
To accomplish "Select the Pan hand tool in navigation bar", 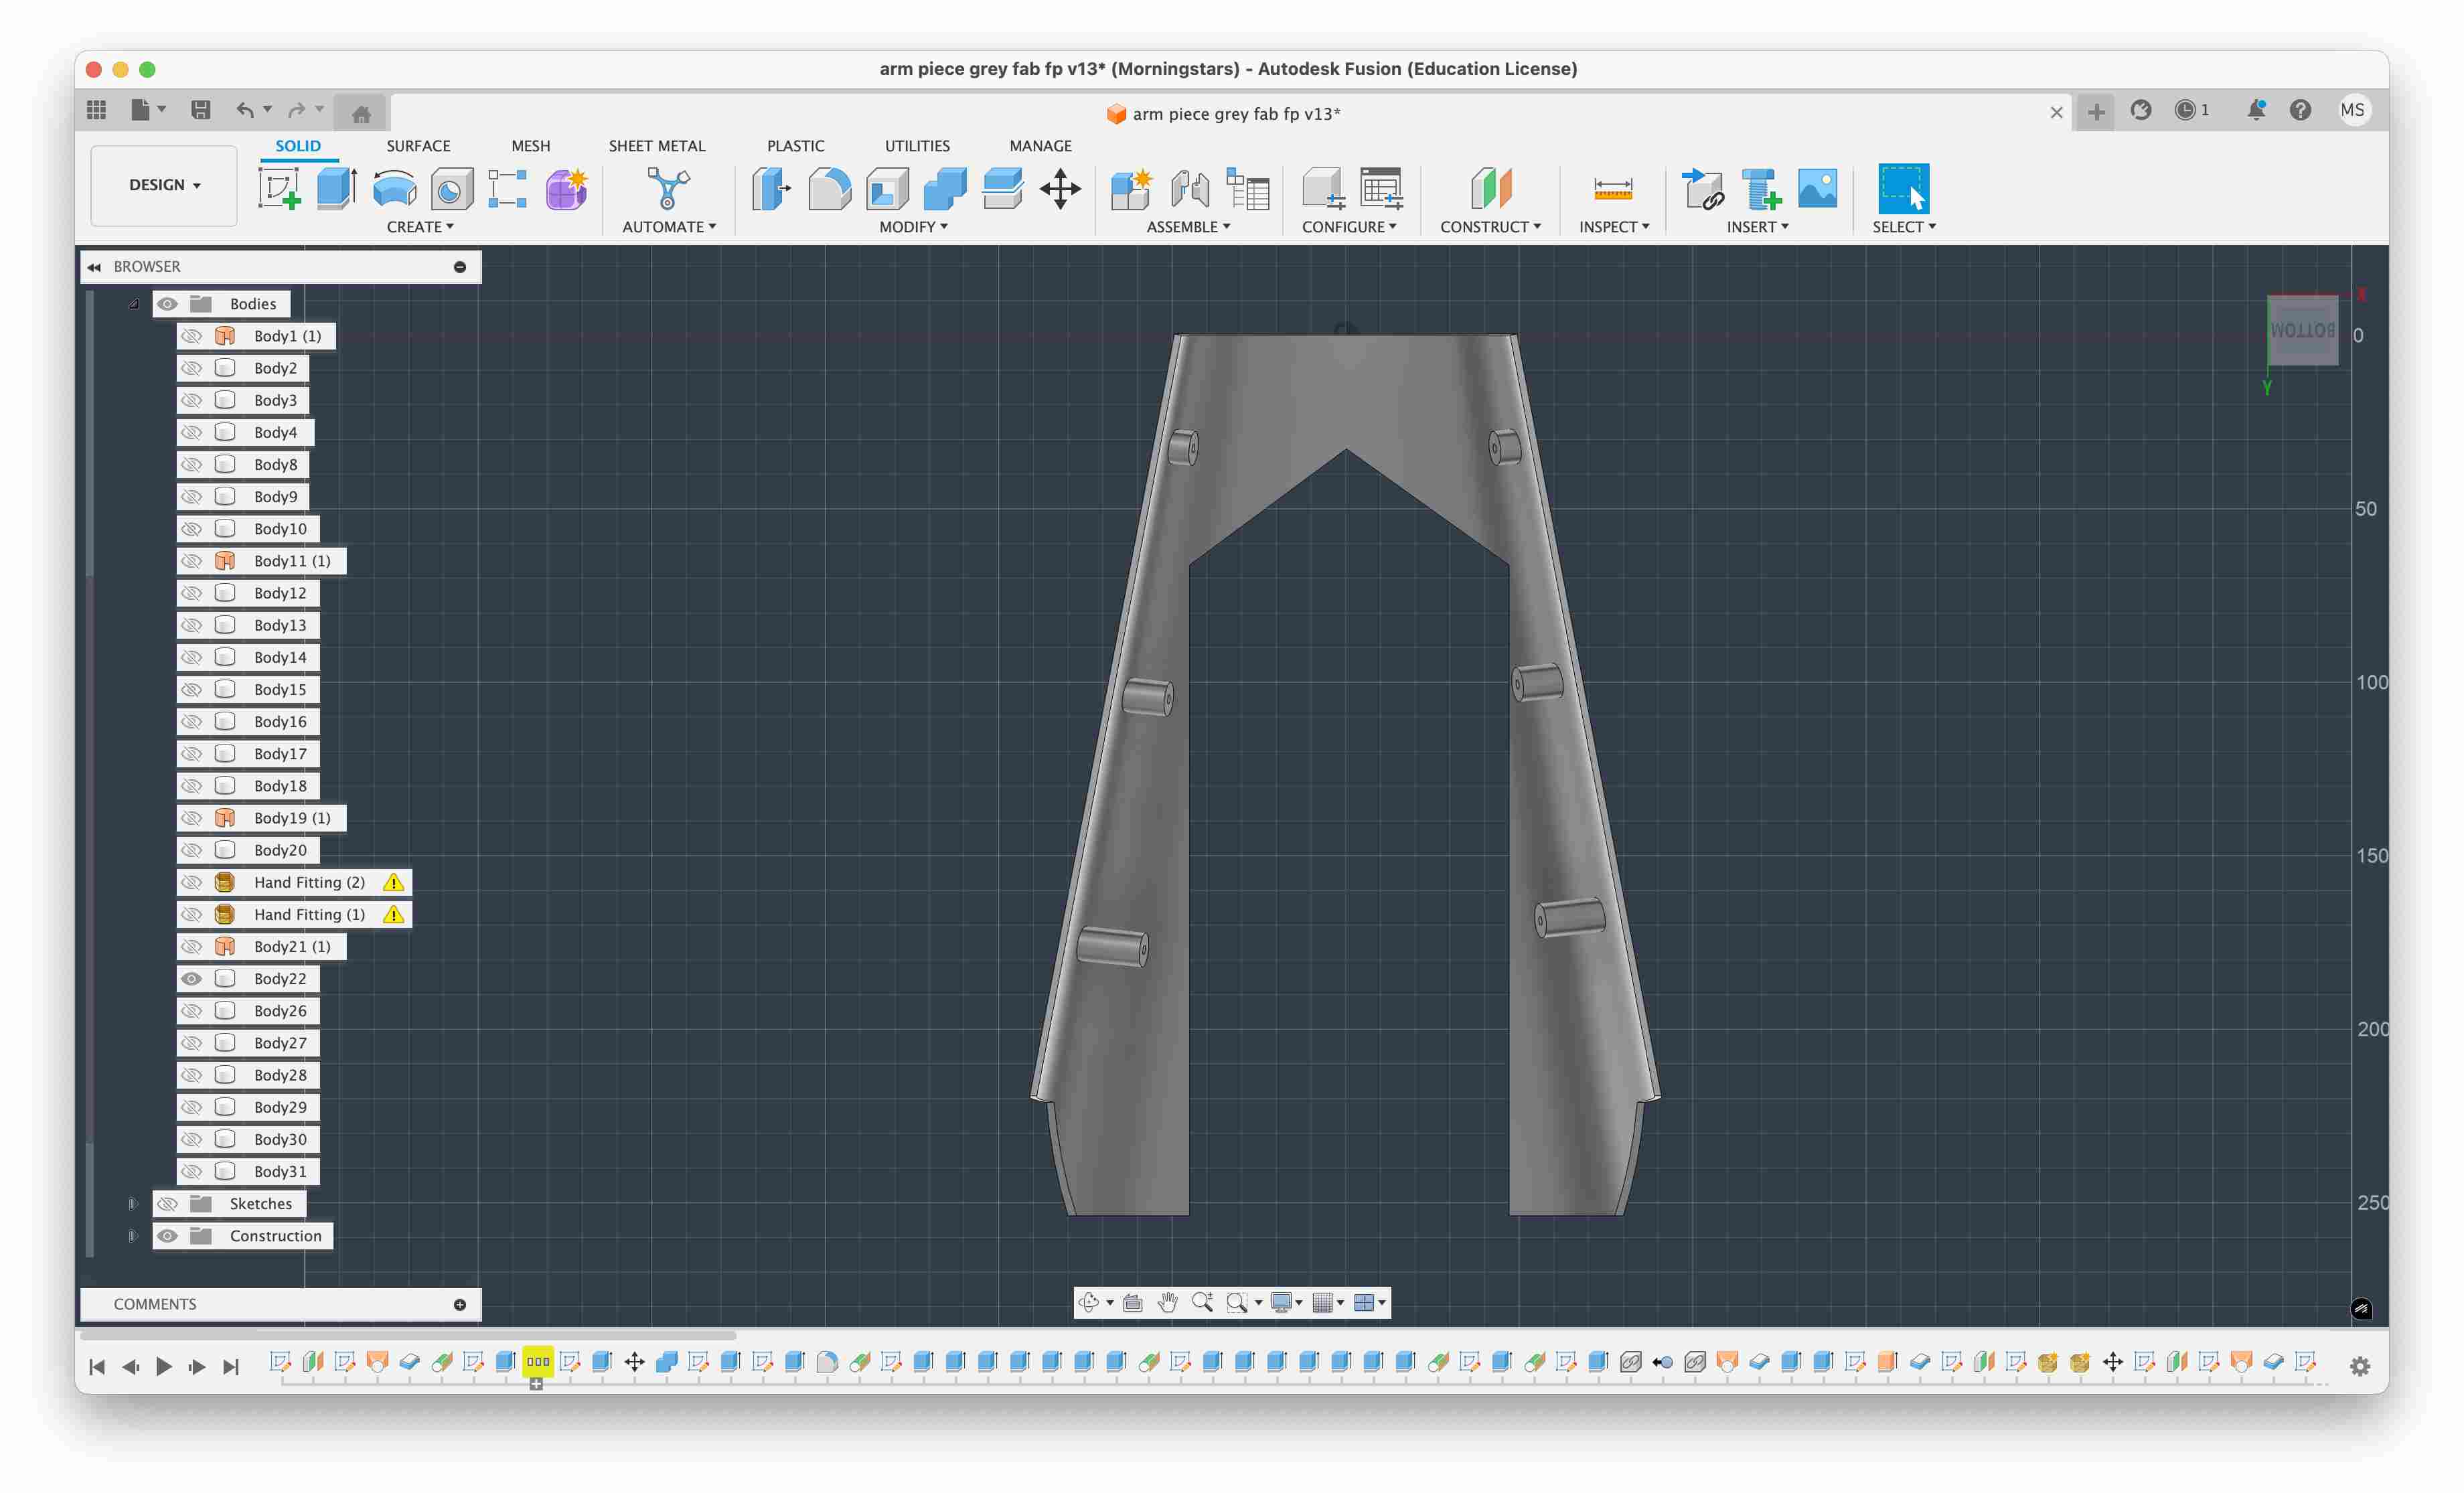I will [1167, 1302].
